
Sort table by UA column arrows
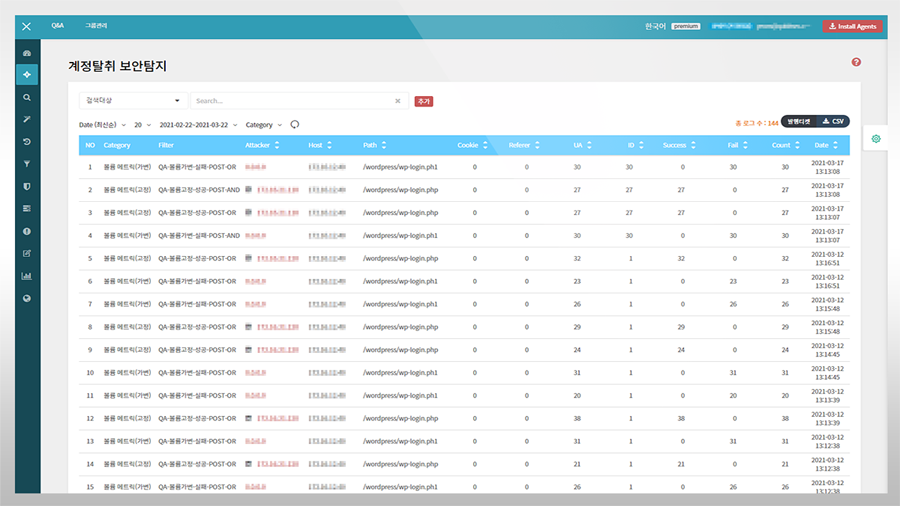(x=589, y=145)
